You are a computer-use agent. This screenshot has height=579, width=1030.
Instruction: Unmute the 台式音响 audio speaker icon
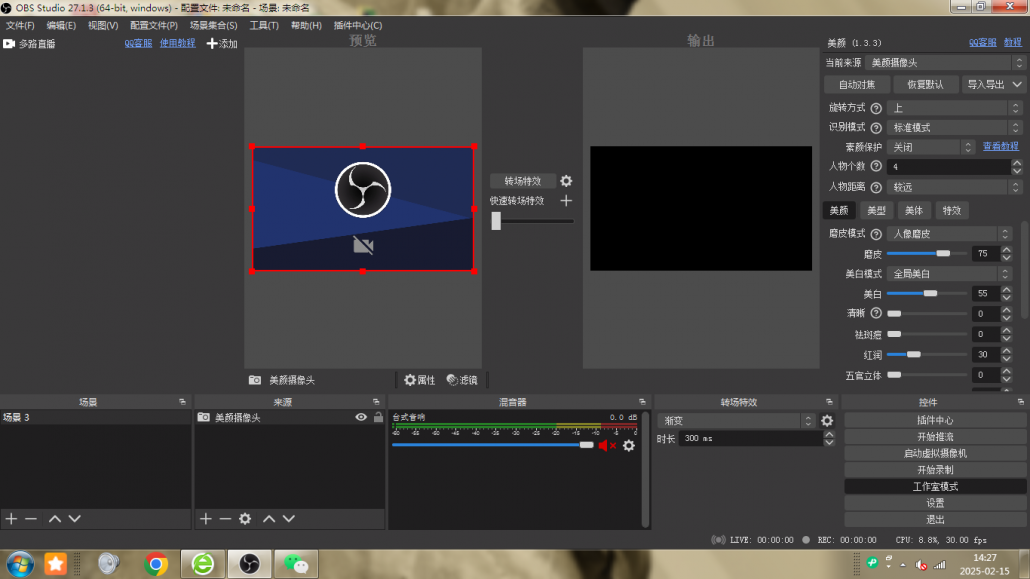606,445
